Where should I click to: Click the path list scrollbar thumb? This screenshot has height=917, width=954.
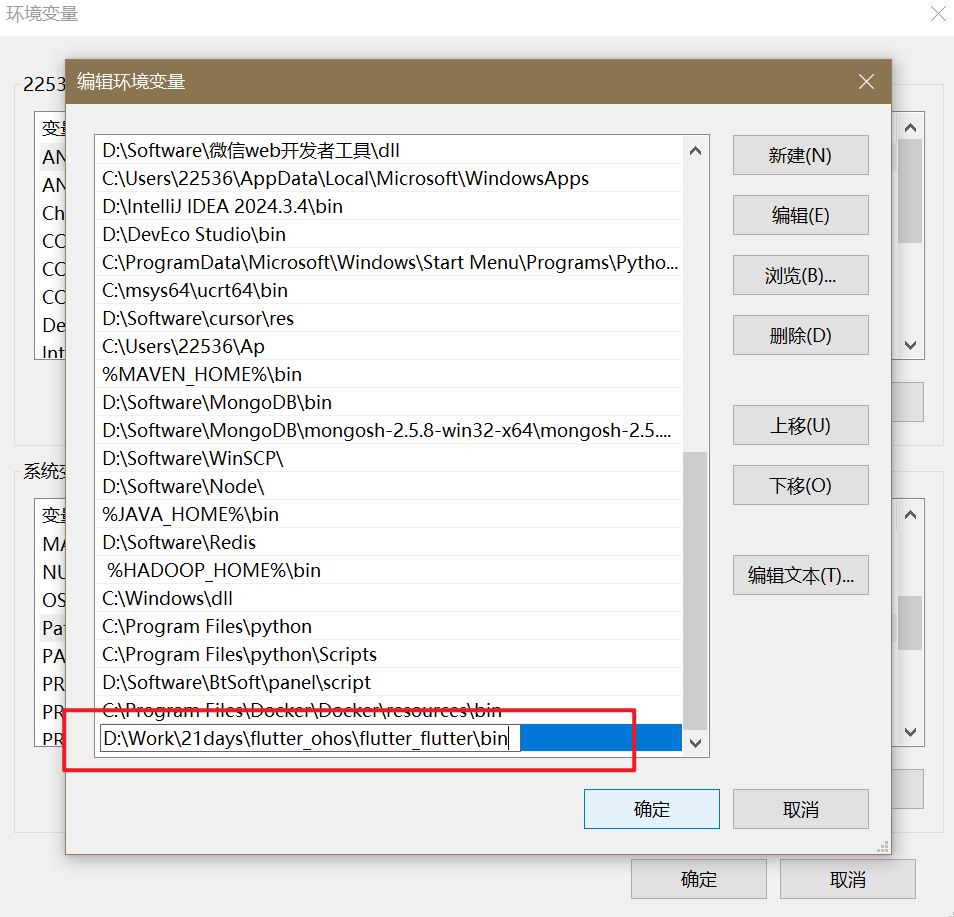(x=695, y=590)
